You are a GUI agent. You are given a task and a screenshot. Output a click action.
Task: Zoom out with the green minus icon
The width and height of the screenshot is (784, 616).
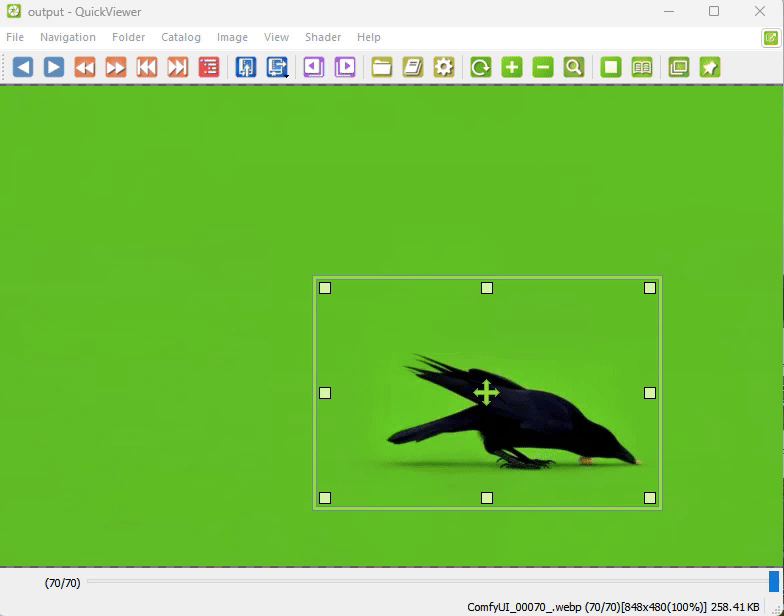(543, 67)
